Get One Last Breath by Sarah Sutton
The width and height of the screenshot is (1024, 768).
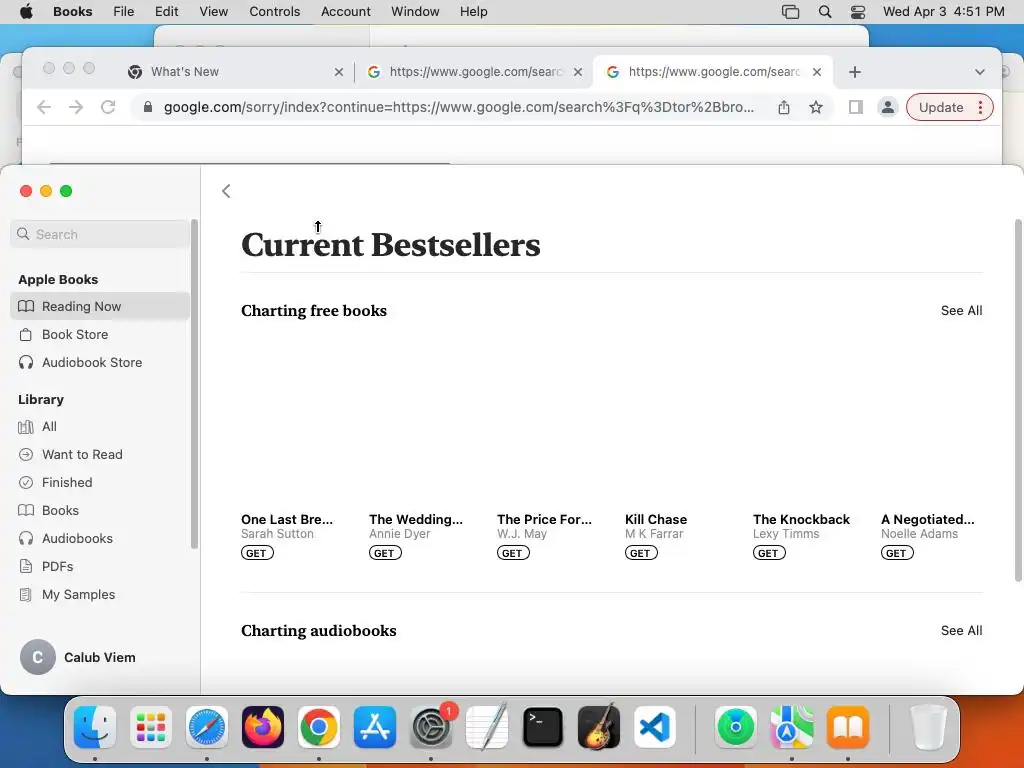[x=257, y=553]
